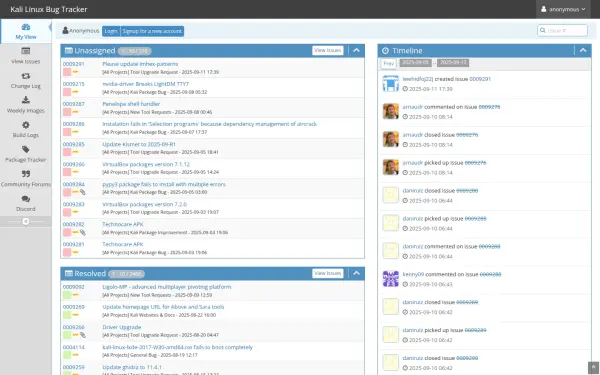This screenshot has width=600, height=375.
Task: Click Login button
Action: click(111, 31)
